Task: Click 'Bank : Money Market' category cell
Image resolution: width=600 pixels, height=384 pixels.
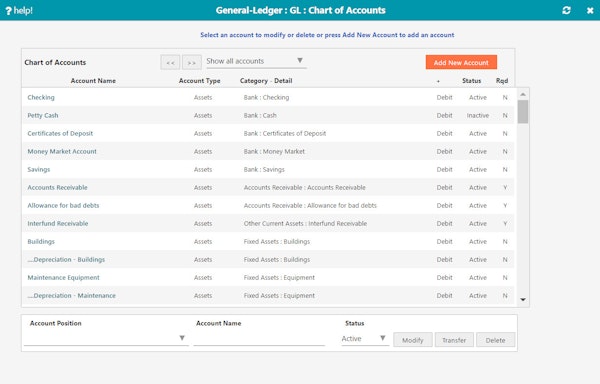Action: tap(274, 151)
